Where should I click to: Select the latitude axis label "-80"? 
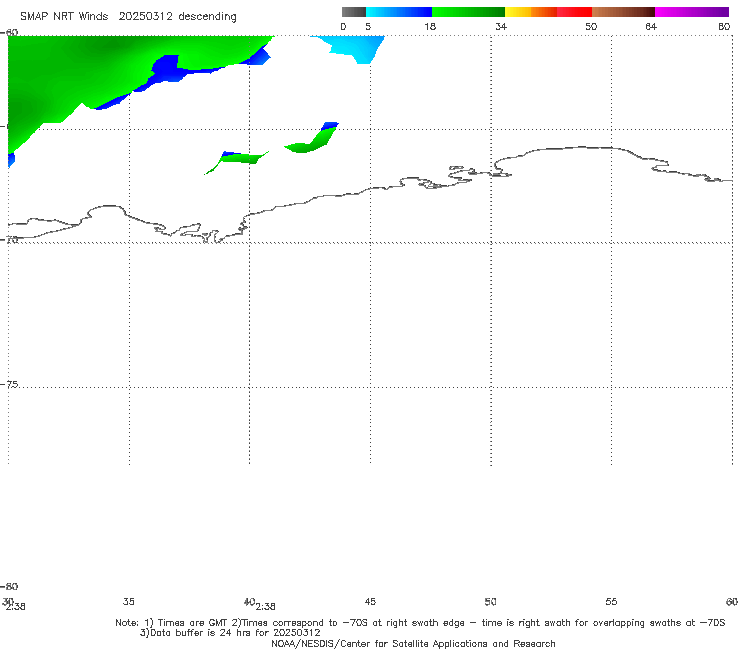click(x=9, y=586)
